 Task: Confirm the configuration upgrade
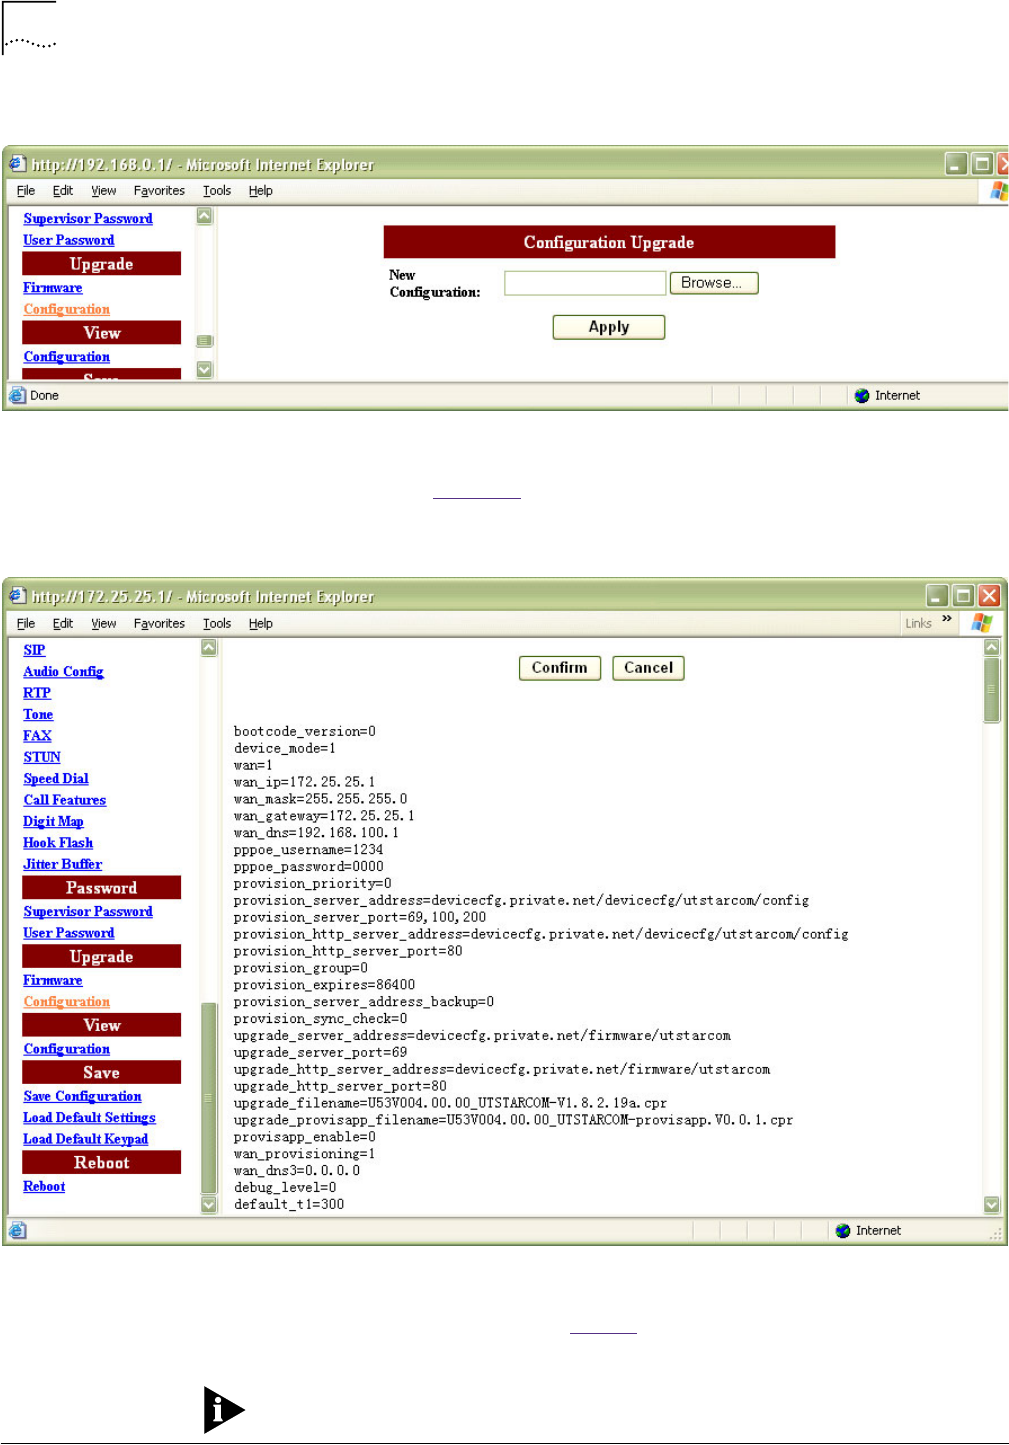(559, 668)
